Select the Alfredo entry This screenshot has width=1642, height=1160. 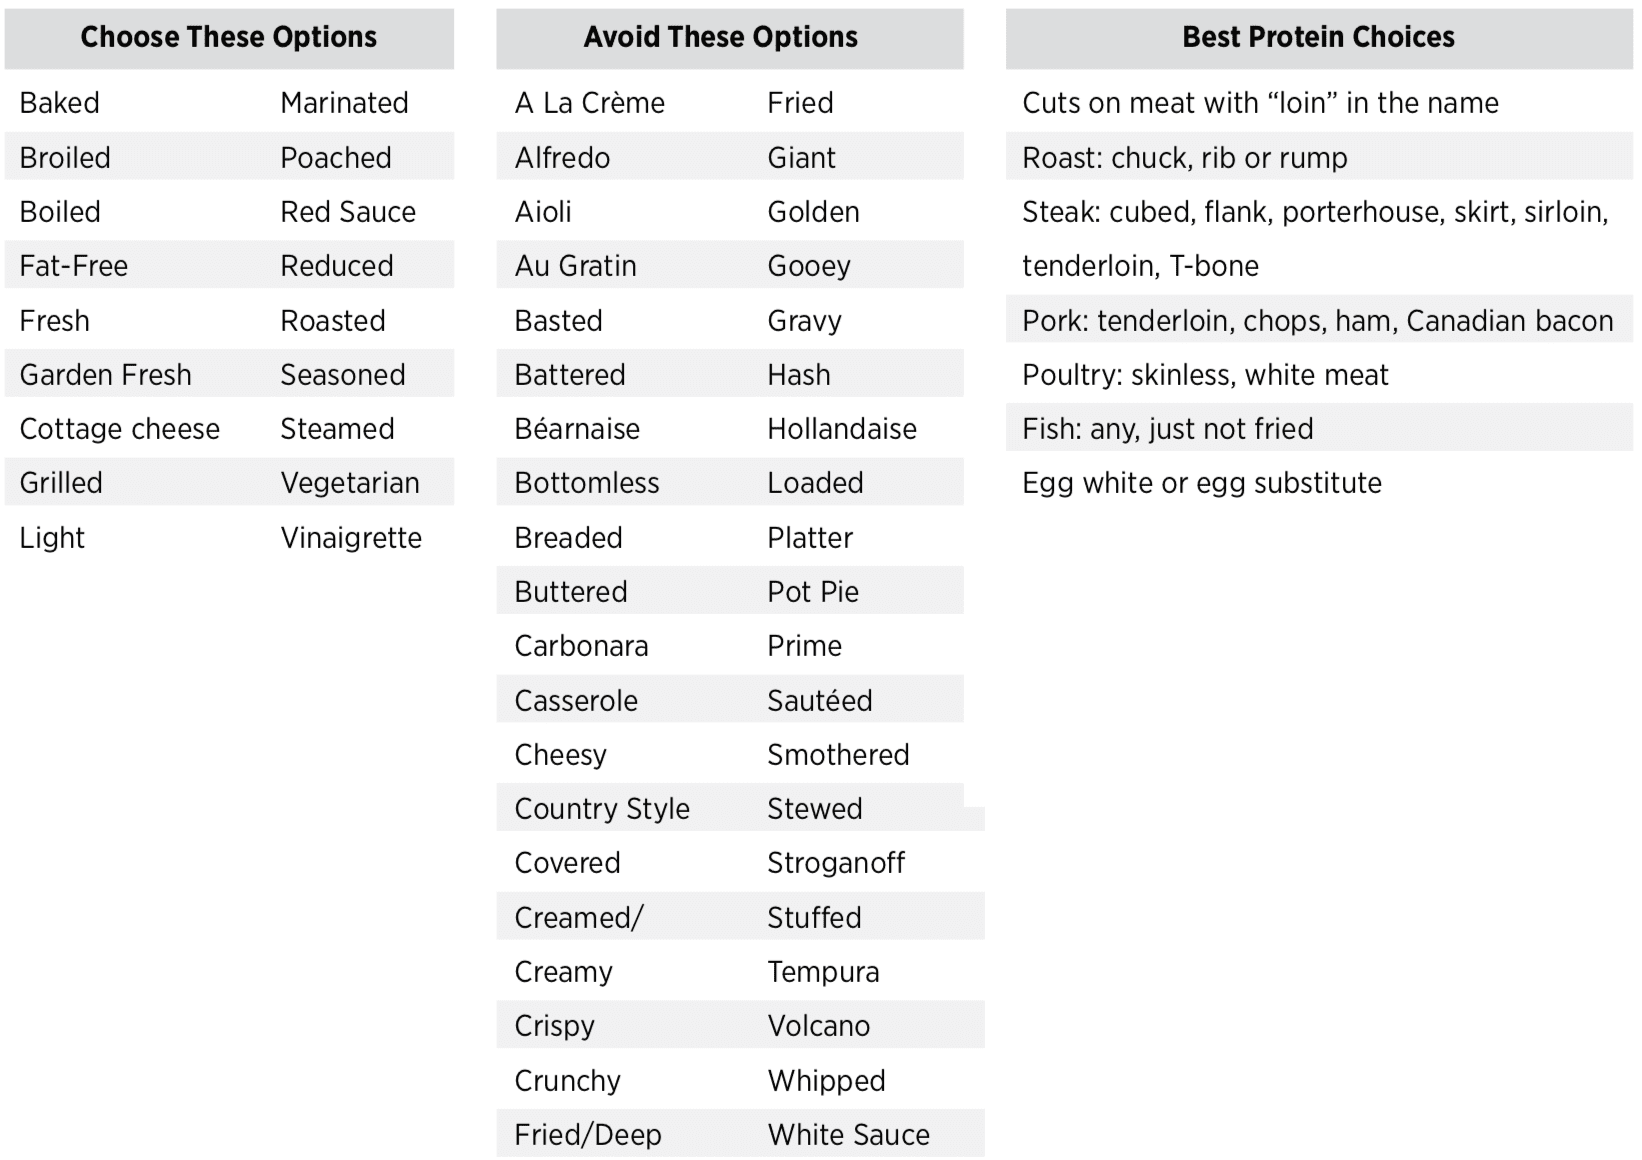coord(563,158)
